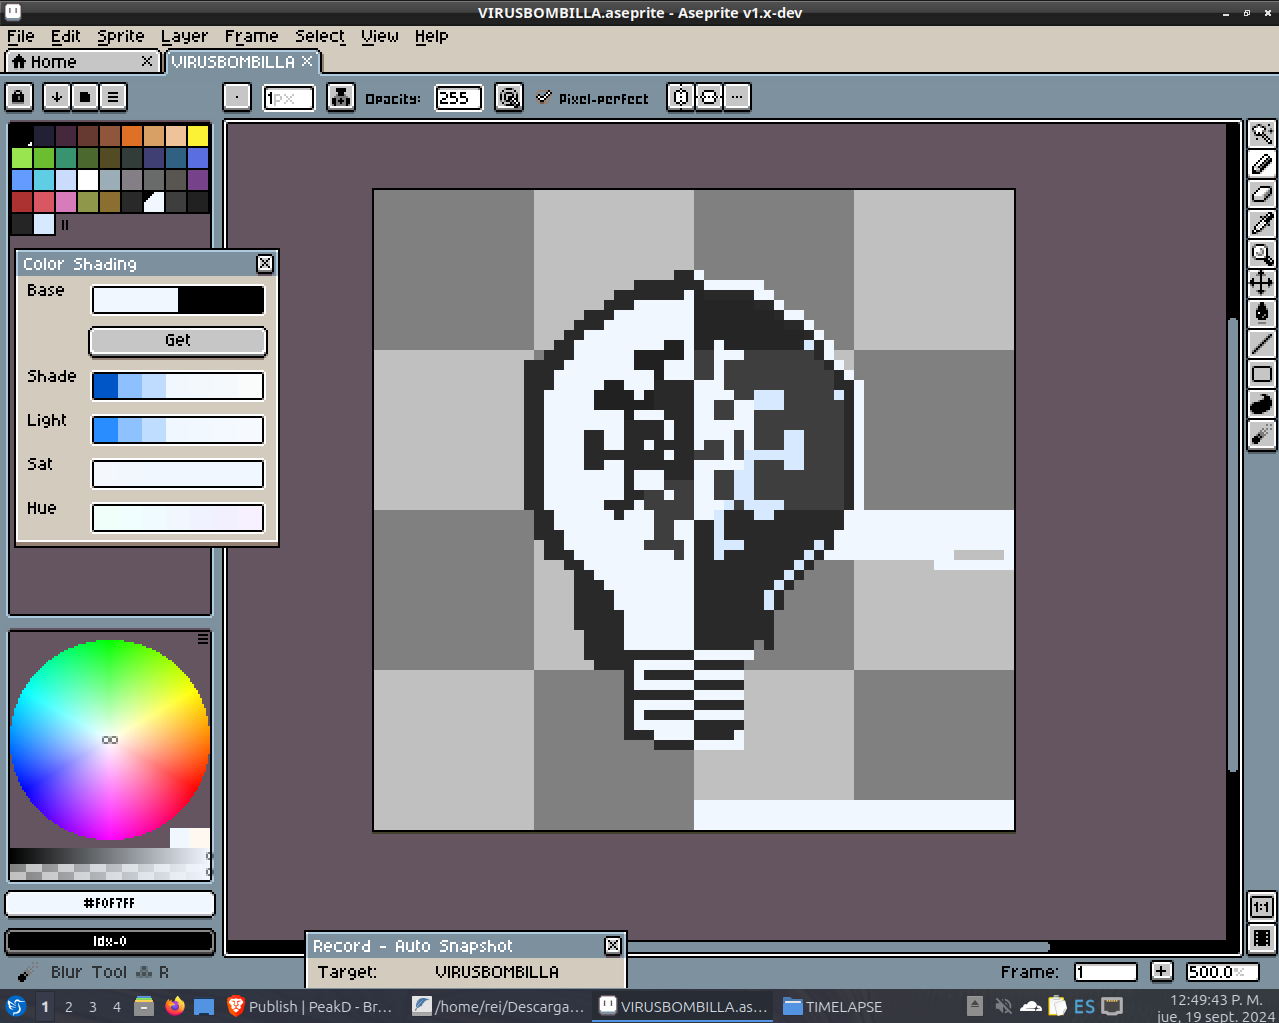The width and height of the screenshot is (1279, 1023).
Task: Select the Contour blob tool
Action: [x=1262, y=404]
